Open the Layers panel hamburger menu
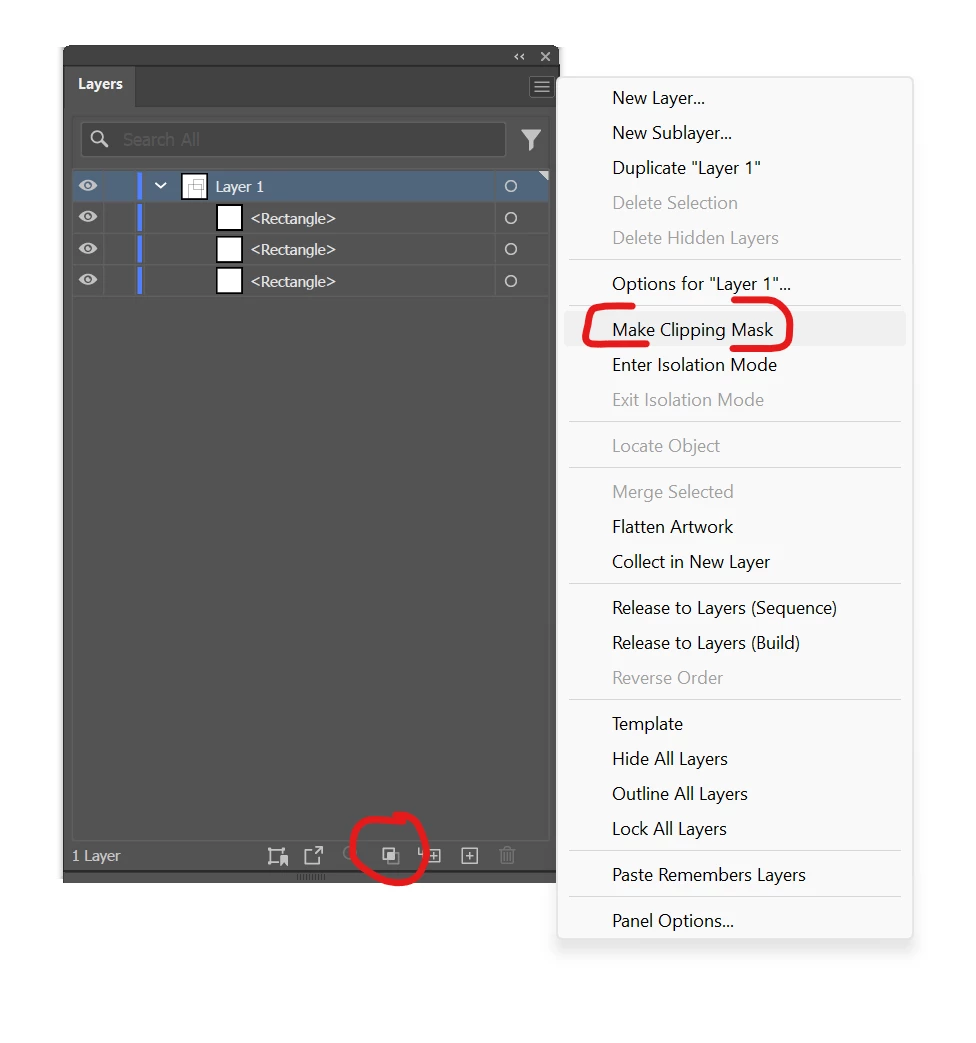The width and height of the screenshot is (976, 1043). [542, 86]
